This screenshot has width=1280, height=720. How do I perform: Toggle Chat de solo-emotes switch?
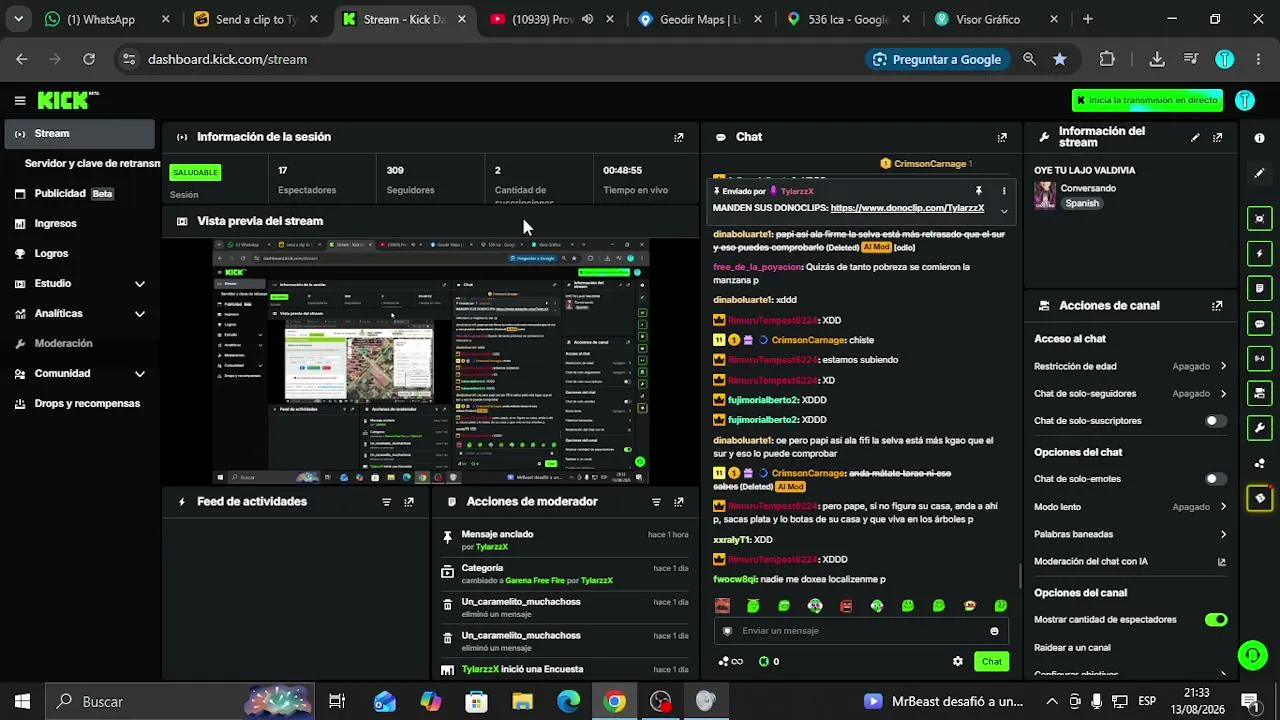click(x=1215, y=479)
